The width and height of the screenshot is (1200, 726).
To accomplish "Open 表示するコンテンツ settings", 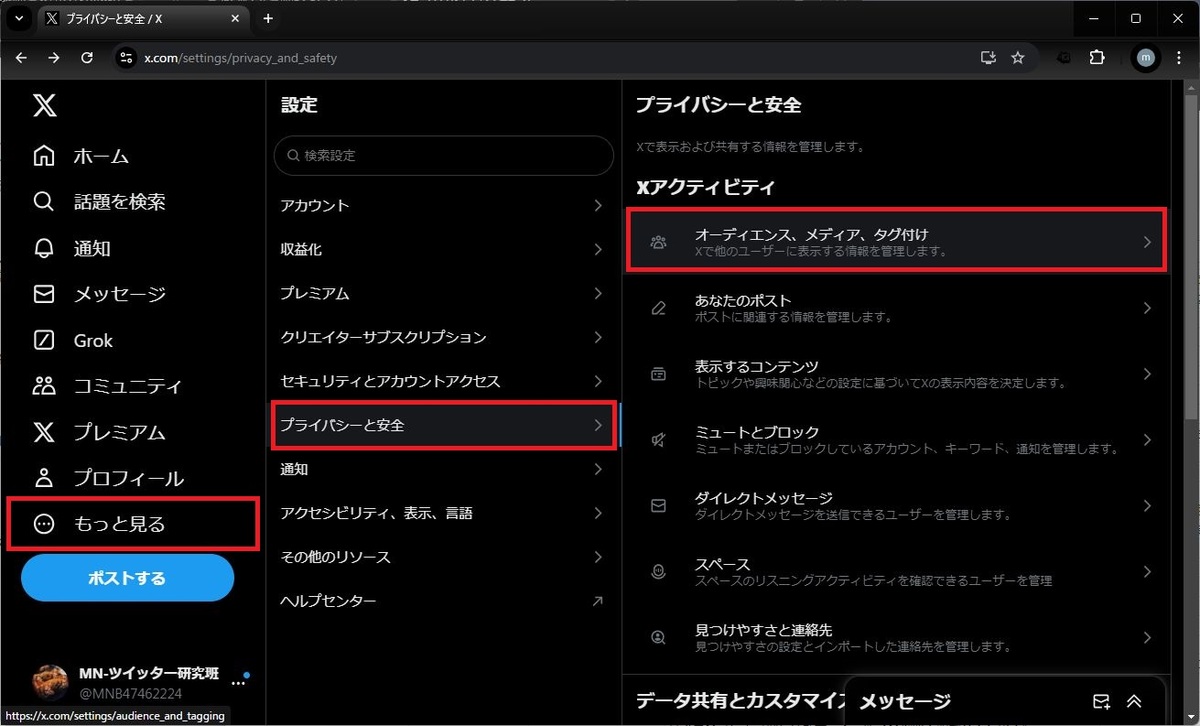I will coord(896,374).
